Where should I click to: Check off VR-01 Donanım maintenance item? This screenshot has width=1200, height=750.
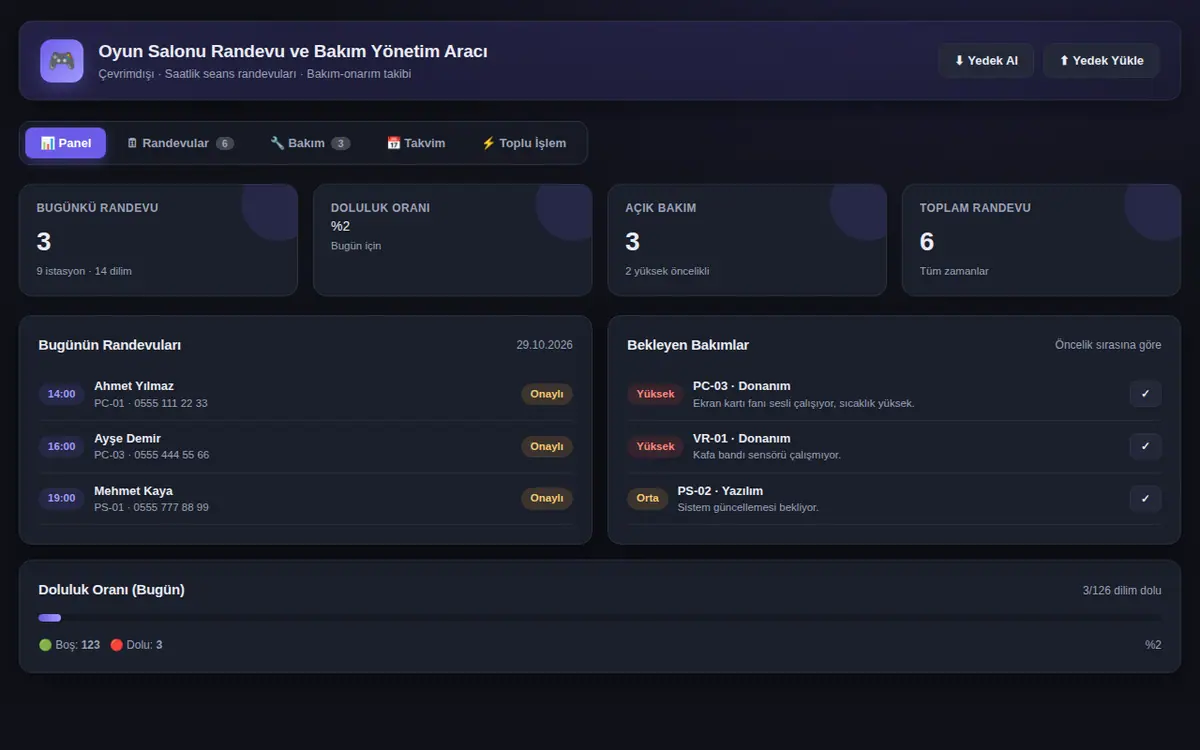(1145, 446)
